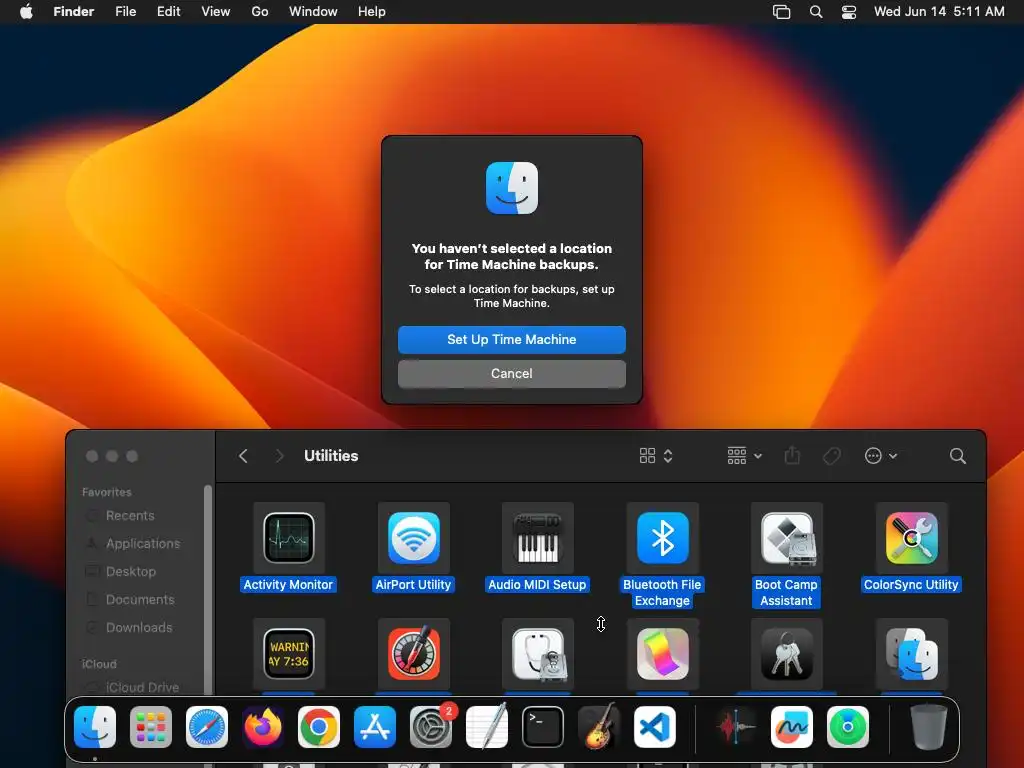Select Bluetooth File Exchange icon
Image resolution: width=1024 pixels, height=768 pixels.
point(662,537)
